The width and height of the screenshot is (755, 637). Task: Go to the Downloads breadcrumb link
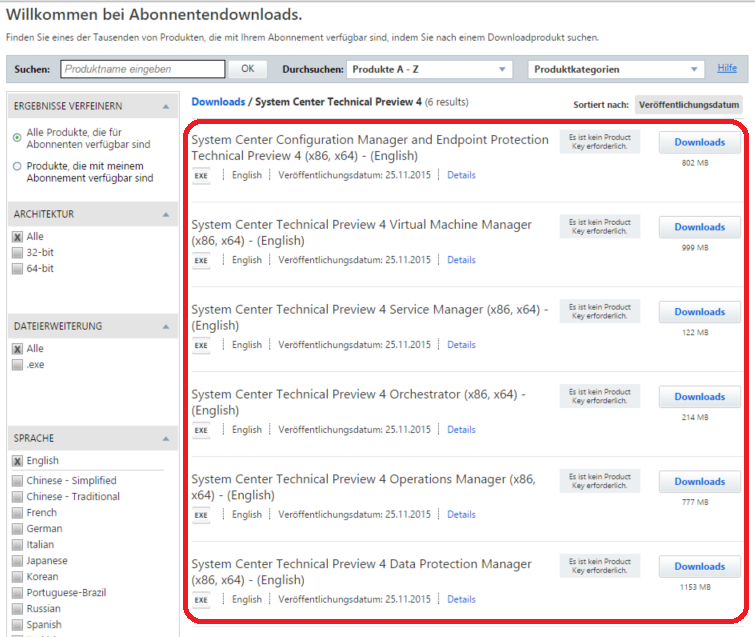[218, 102]
